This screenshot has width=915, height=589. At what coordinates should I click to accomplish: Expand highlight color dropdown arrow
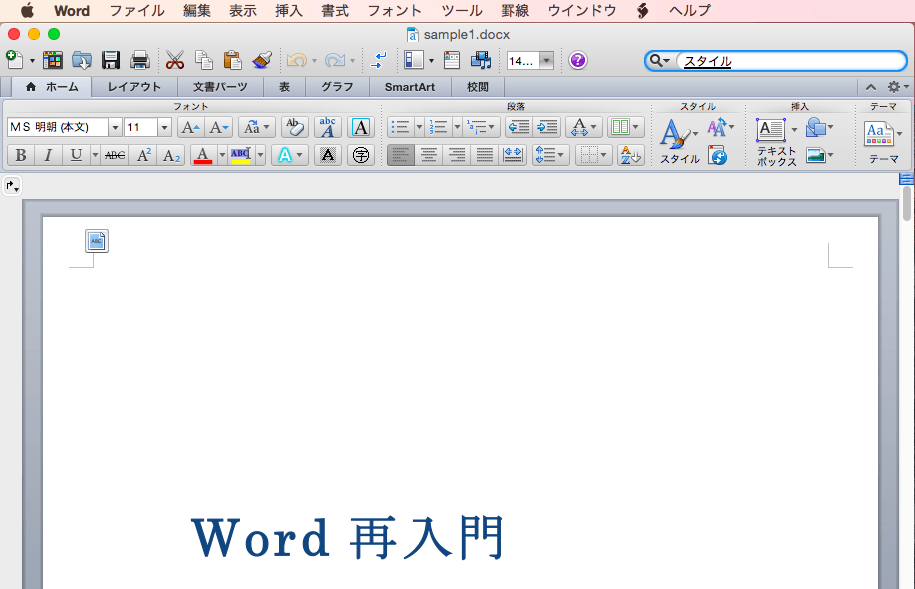(x=260, y=155)
